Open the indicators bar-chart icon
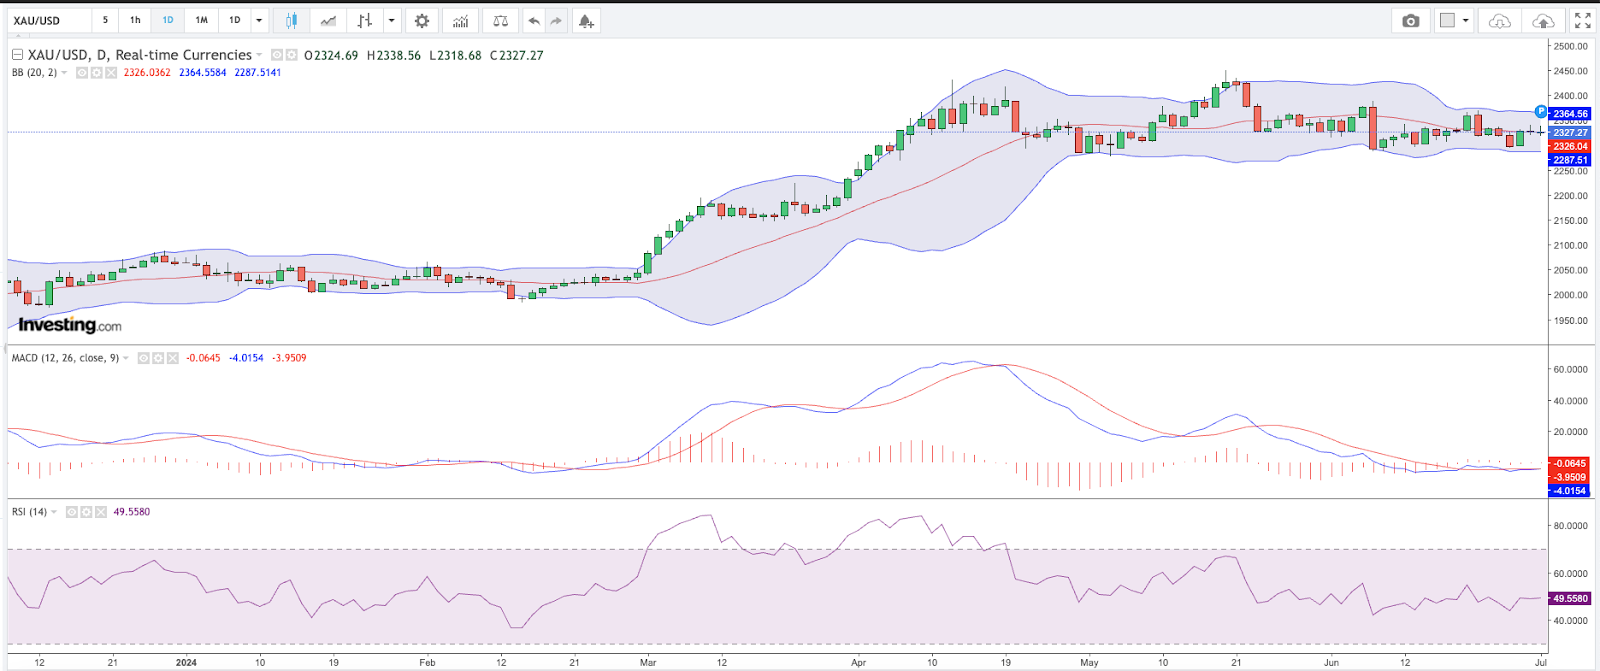Screen dimensions: 1600x671 coord(460,20)
